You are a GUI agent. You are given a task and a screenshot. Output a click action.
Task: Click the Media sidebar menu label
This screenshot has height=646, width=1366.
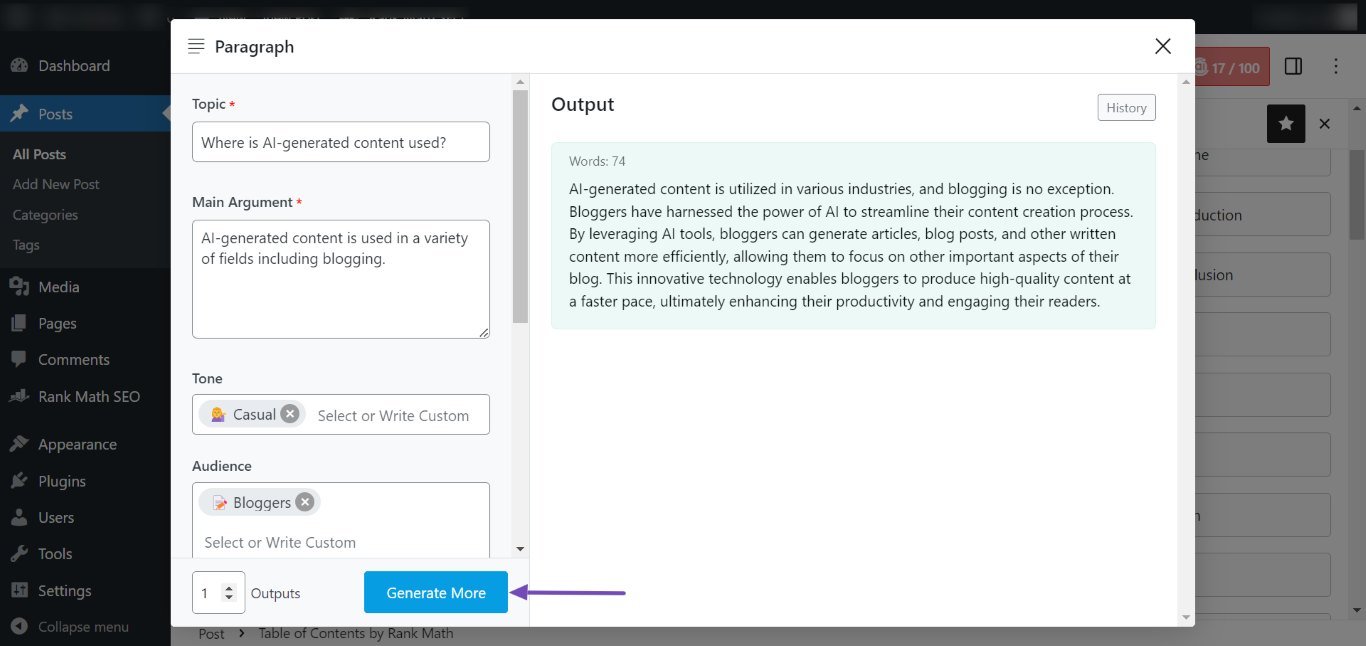pos(59,287)
